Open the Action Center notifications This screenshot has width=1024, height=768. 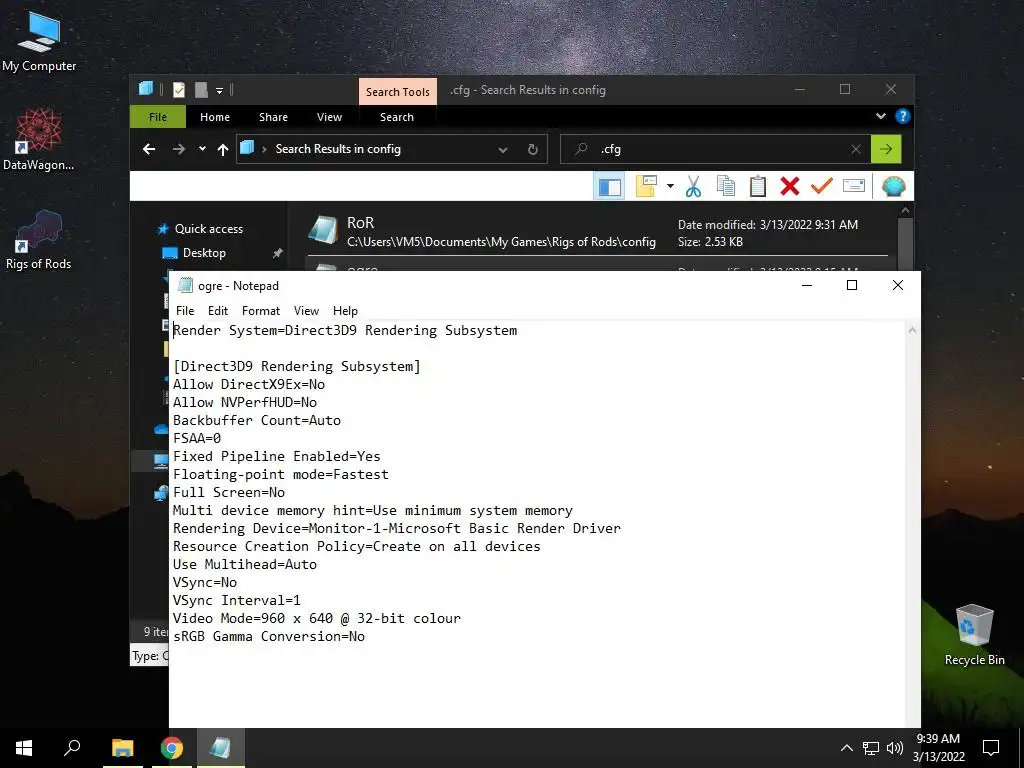(991, 748)
